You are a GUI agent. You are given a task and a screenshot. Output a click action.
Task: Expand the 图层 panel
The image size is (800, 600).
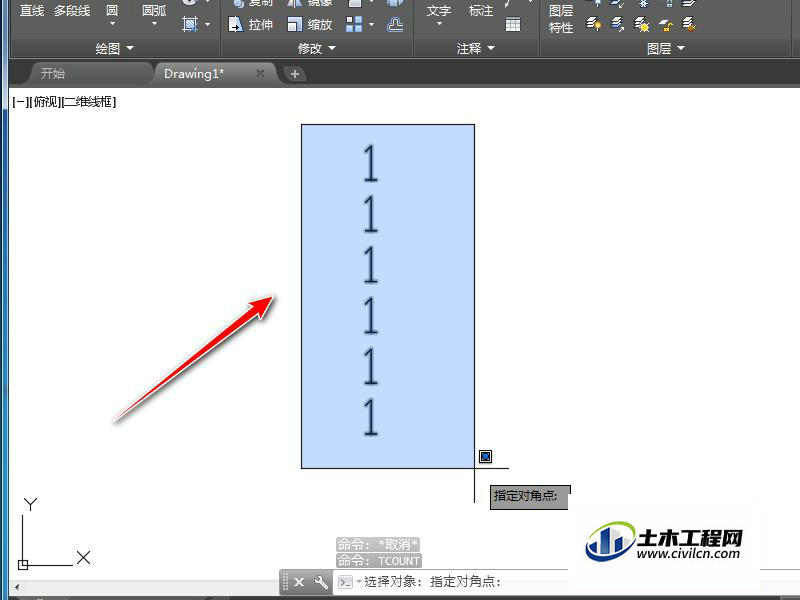coord(665,48)
